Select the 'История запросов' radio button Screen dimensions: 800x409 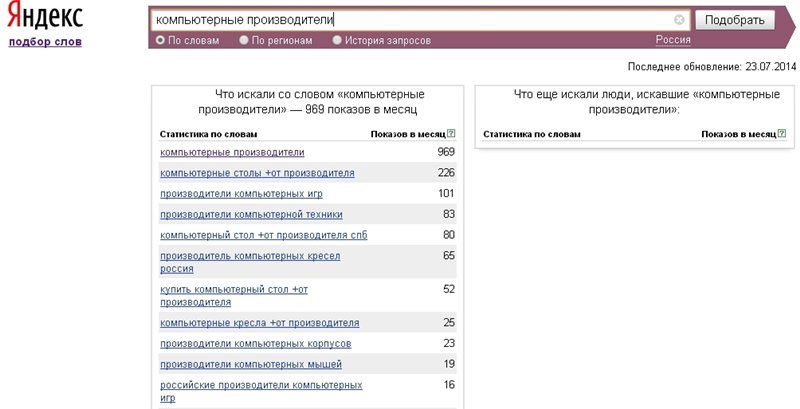337,40
